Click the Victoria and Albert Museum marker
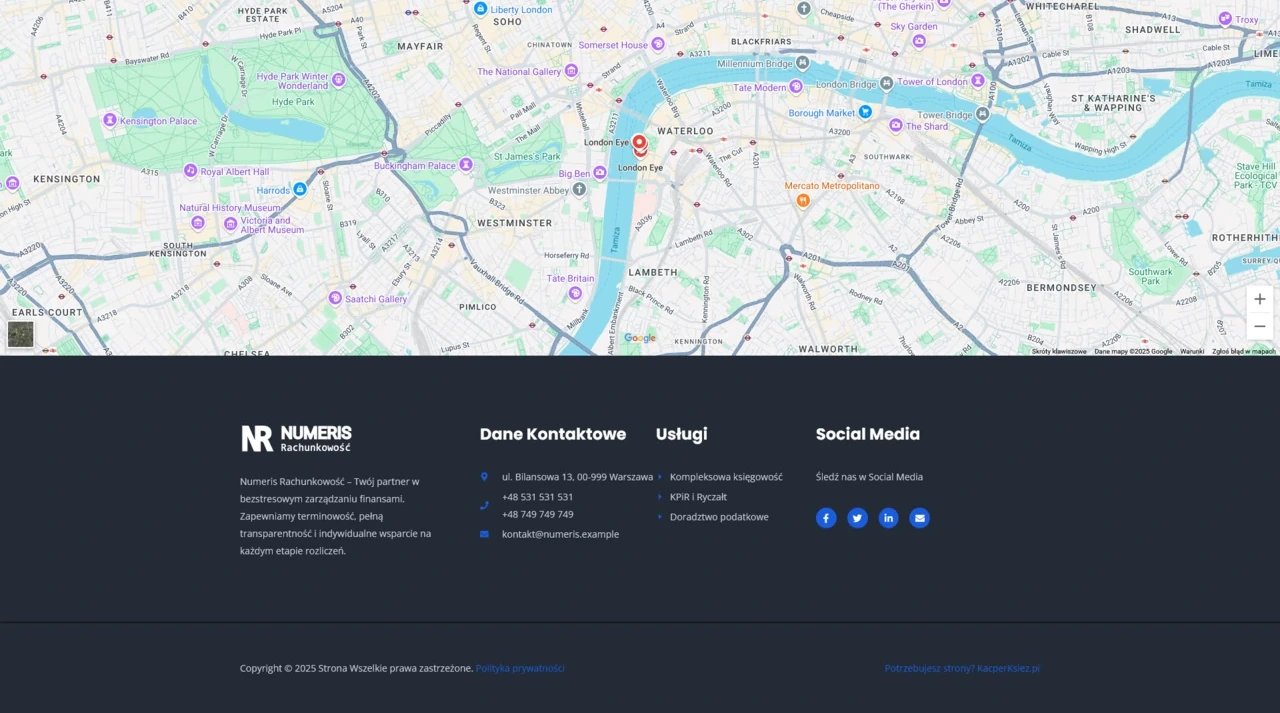Image resolution: width=1280 pixels, height=713 pixels. 231,224
